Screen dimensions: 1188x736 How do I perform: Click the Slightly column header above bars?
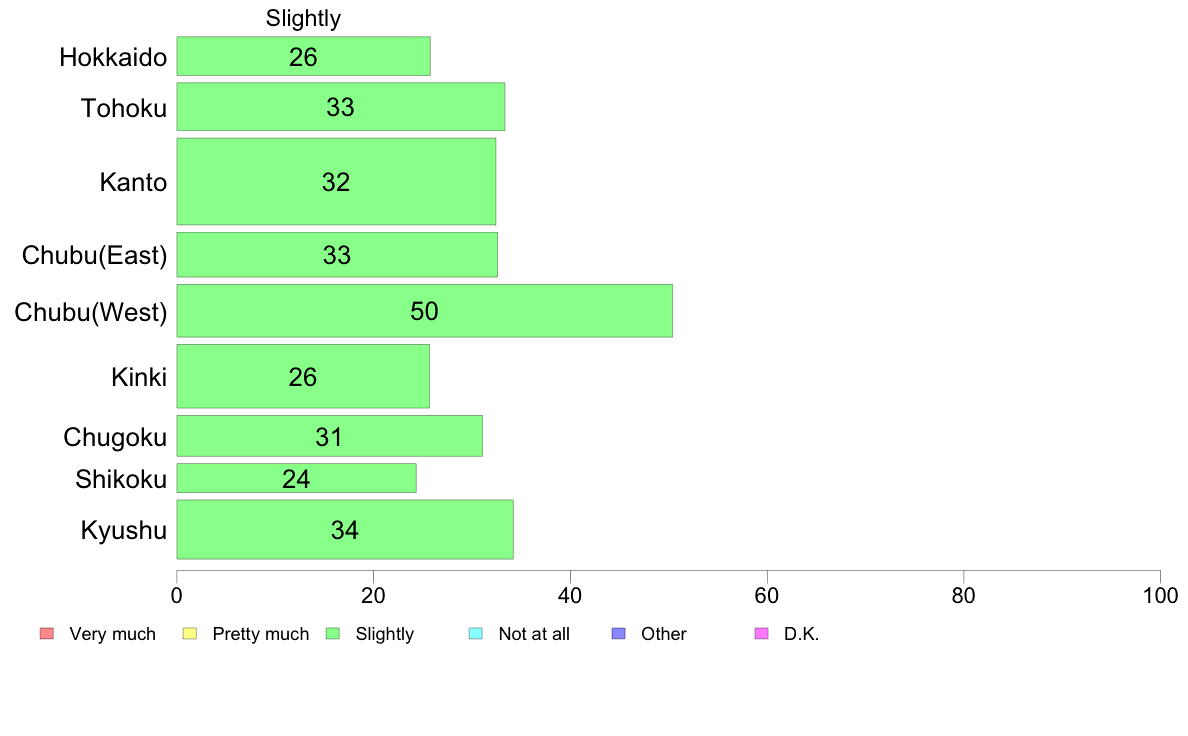click(303, 18)
